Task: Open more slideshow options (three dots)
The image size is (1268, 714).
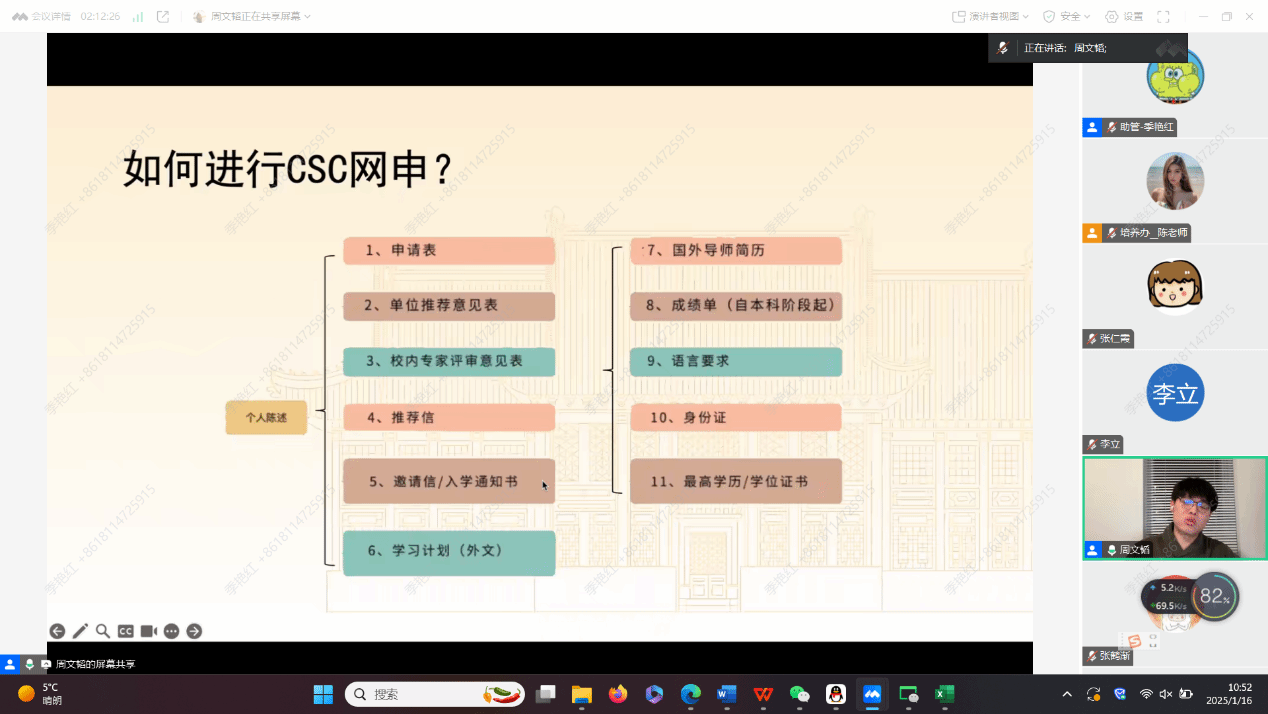Action: click(x=172, y=631)
